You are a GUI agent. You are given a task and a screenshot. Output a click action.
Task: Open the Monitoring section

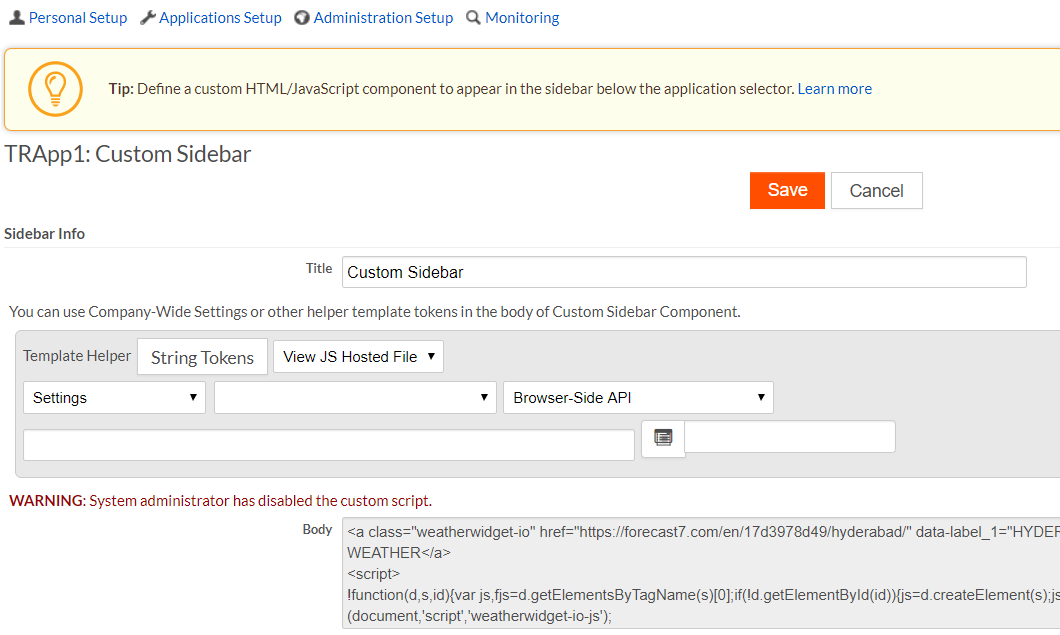pyautogui.click(x=522, y=18)
